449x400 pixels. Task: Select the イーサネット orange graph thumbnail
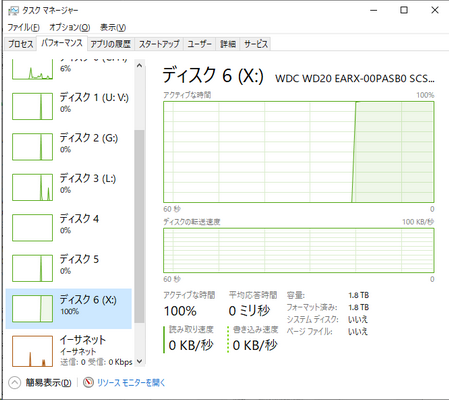tap(32, 351)
